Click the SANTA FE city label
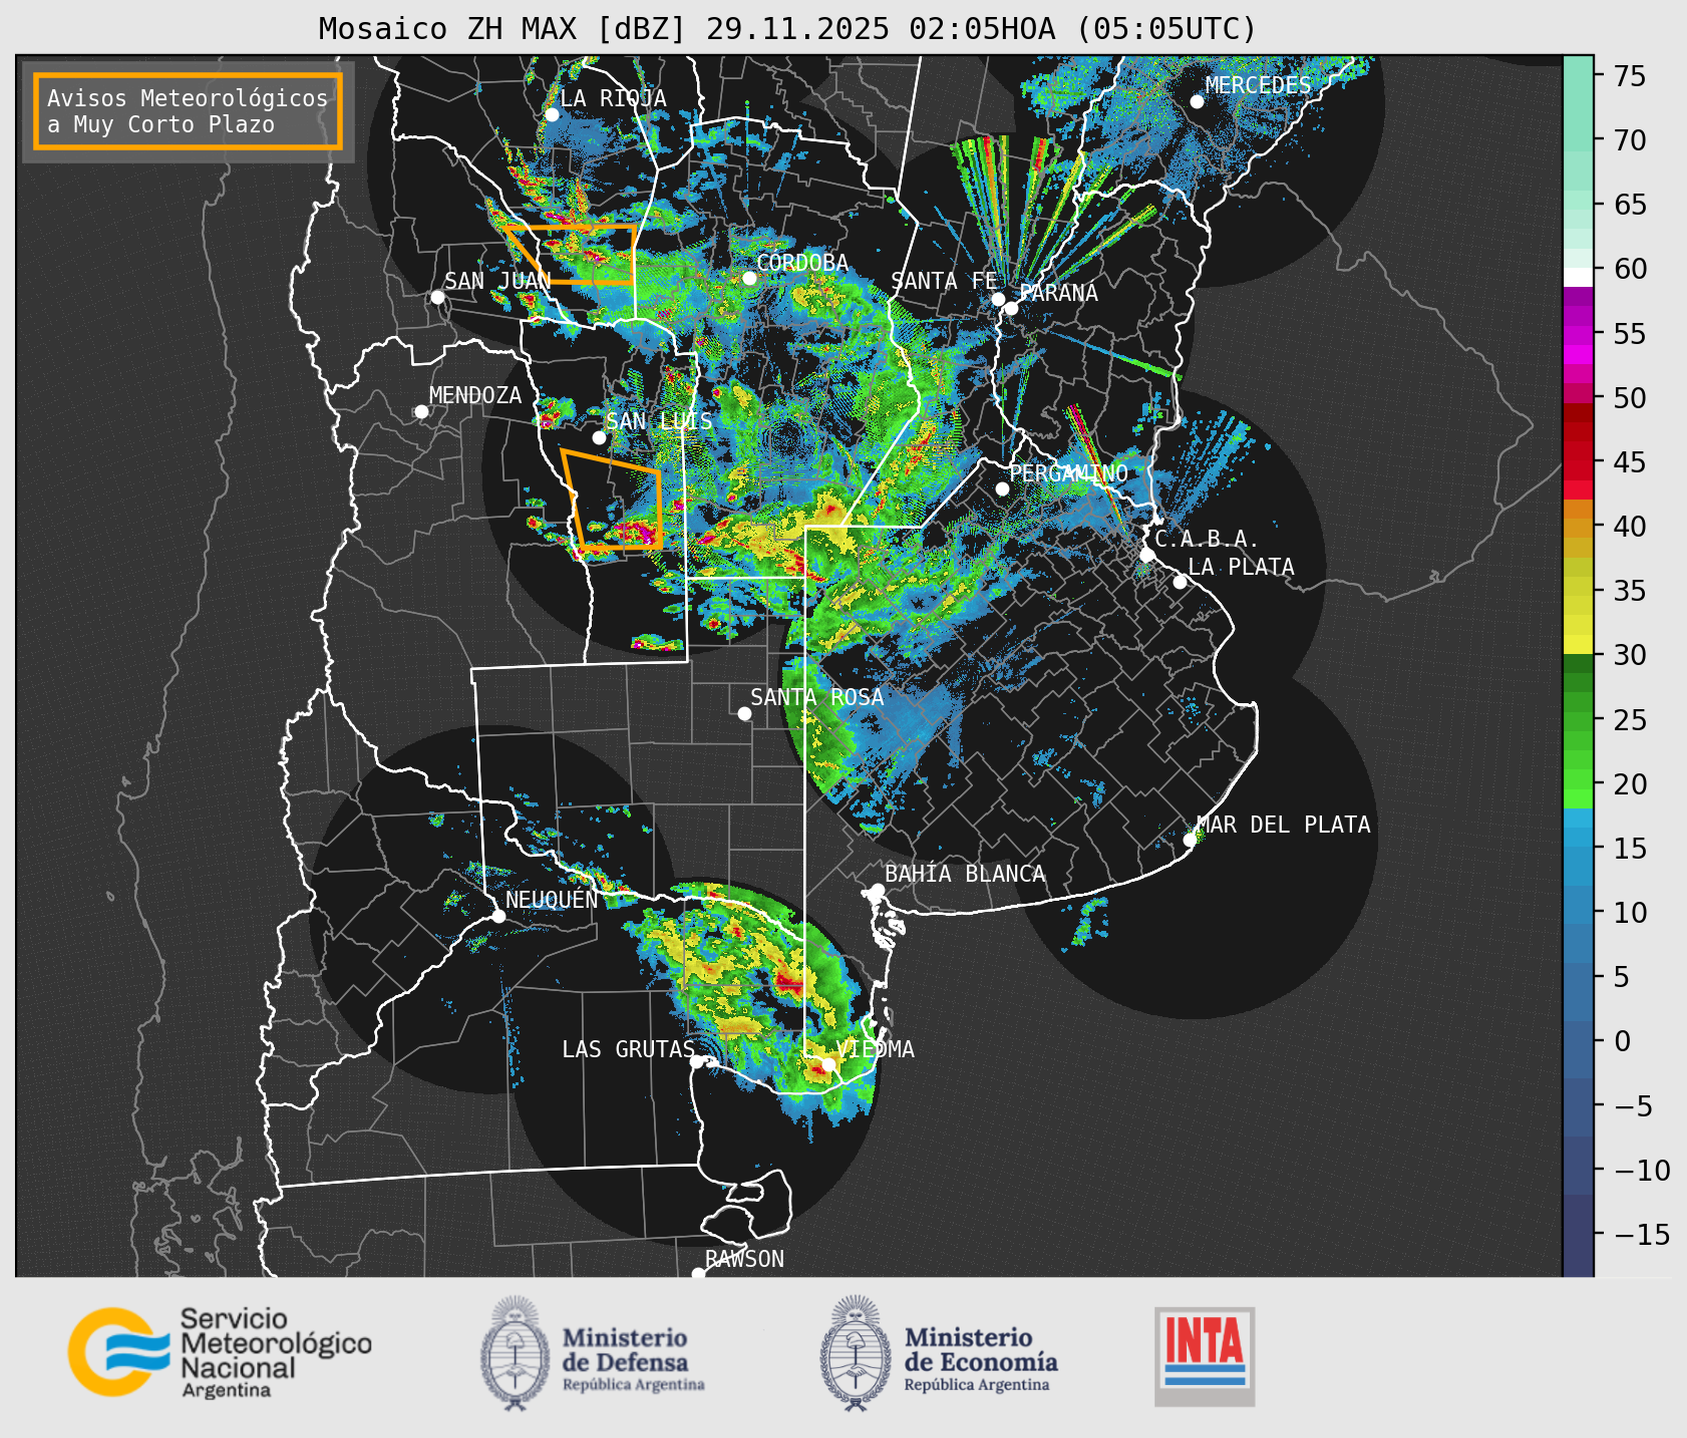 944,281
